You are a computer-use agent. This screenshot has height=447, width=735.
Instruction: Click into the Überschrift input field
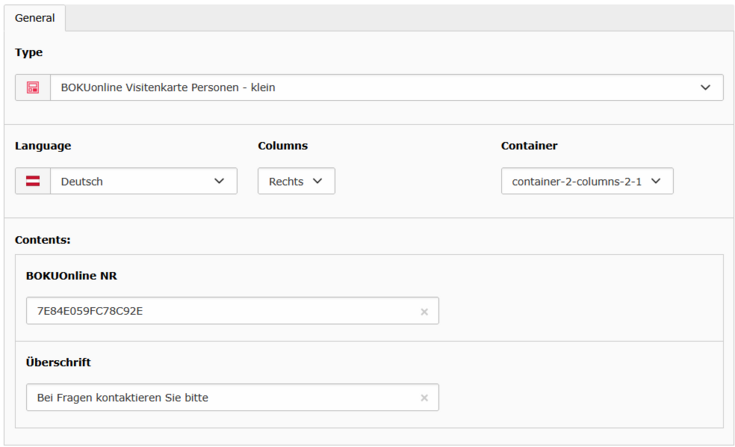tap(232, 398)
